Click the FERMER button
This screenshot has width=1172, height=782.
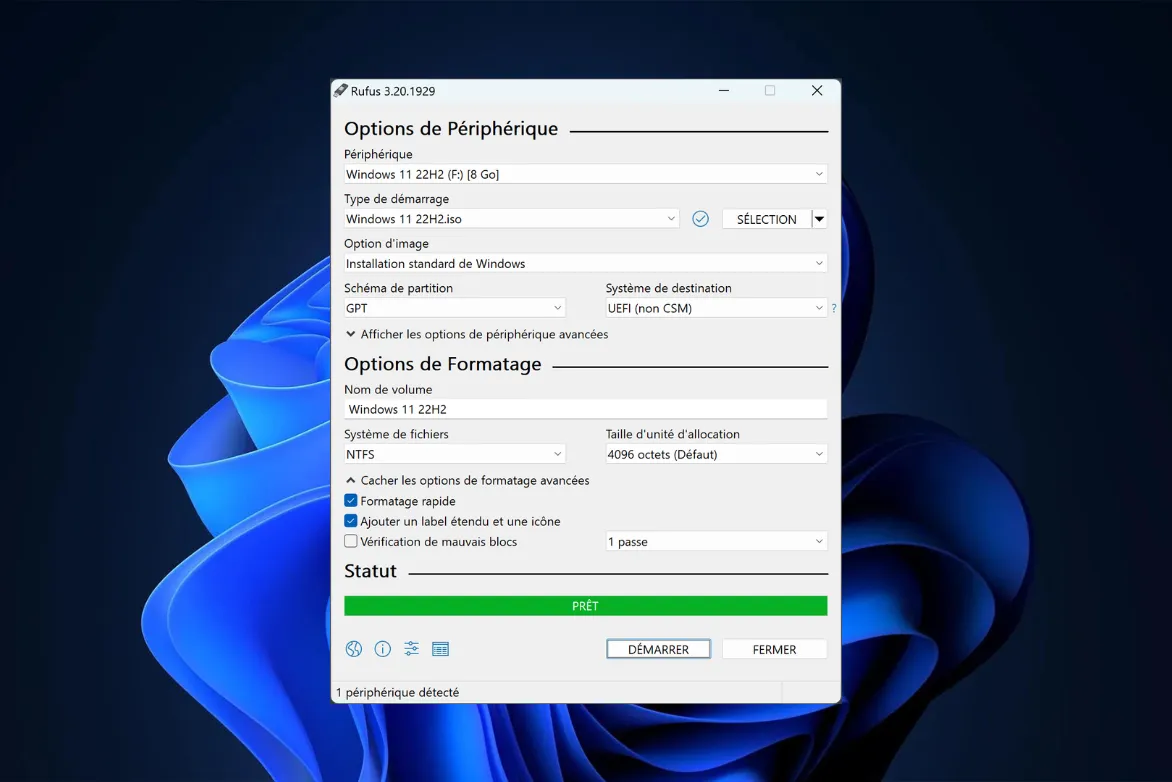774,649
